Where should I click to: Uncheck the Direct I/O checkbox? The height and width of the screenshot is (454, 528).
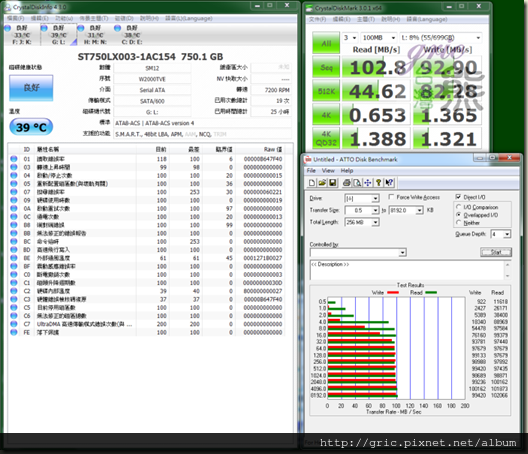[458, 197]
